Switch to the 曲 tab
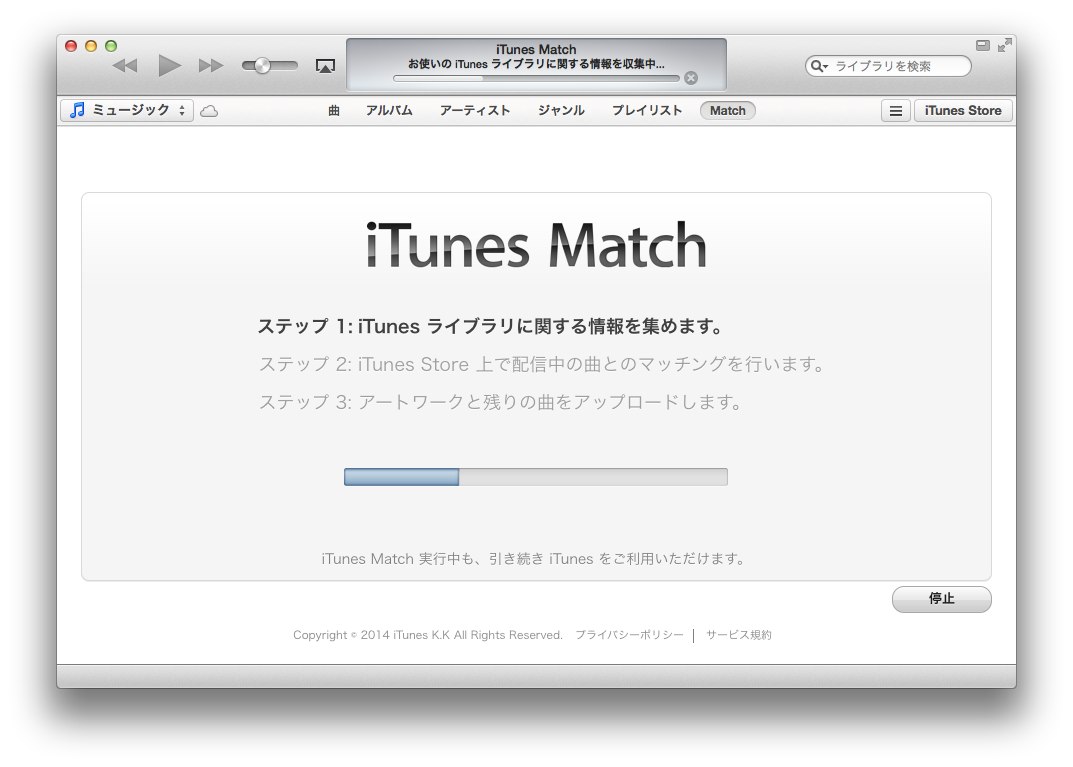This screenshot has width=1073, height=767. pos(334,110)
